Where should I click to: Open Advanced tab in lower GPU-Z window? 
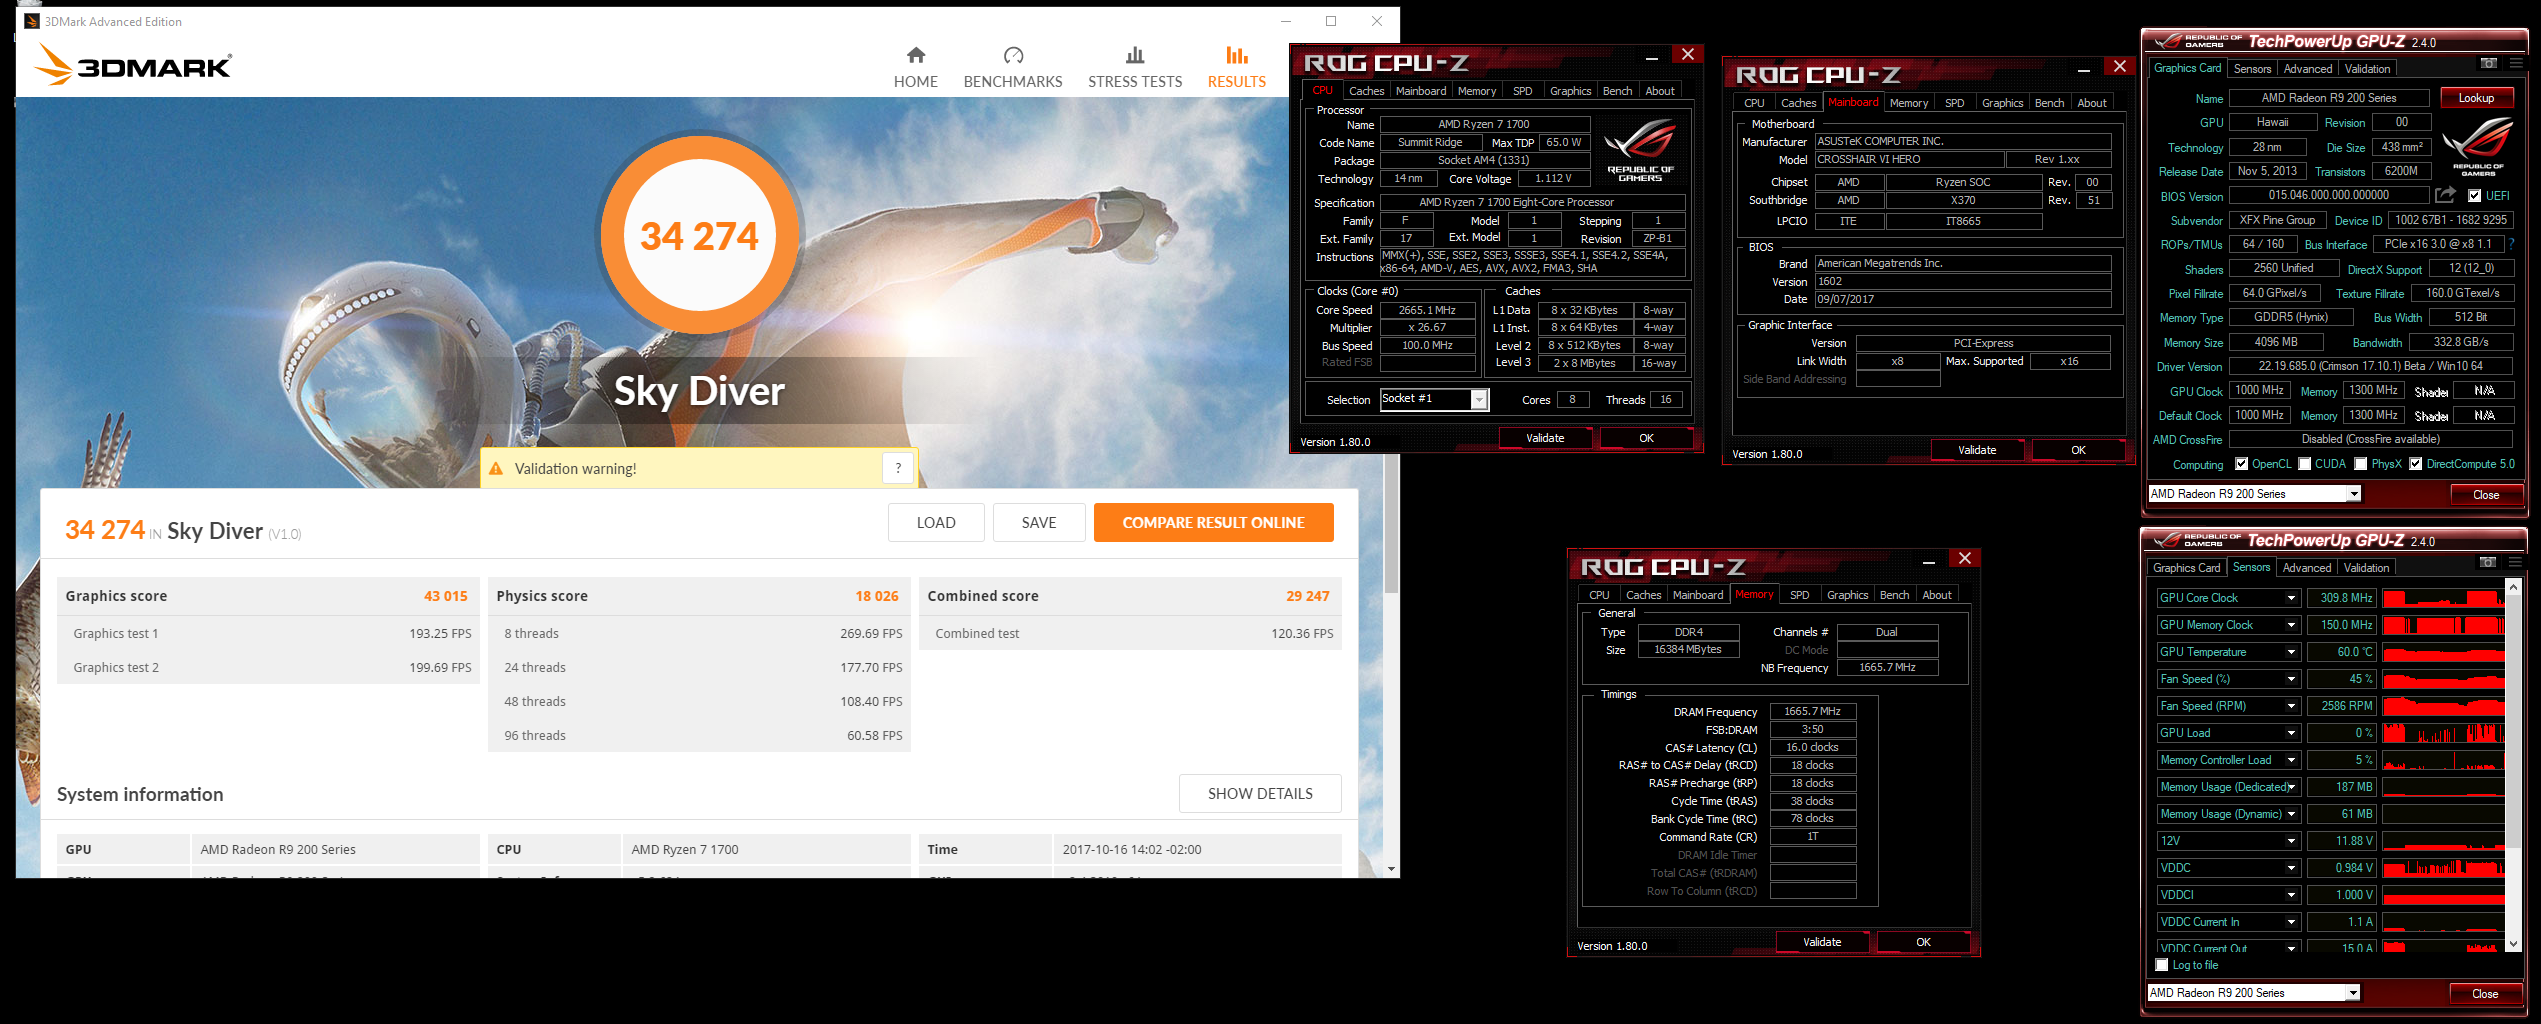(2307, 568)
